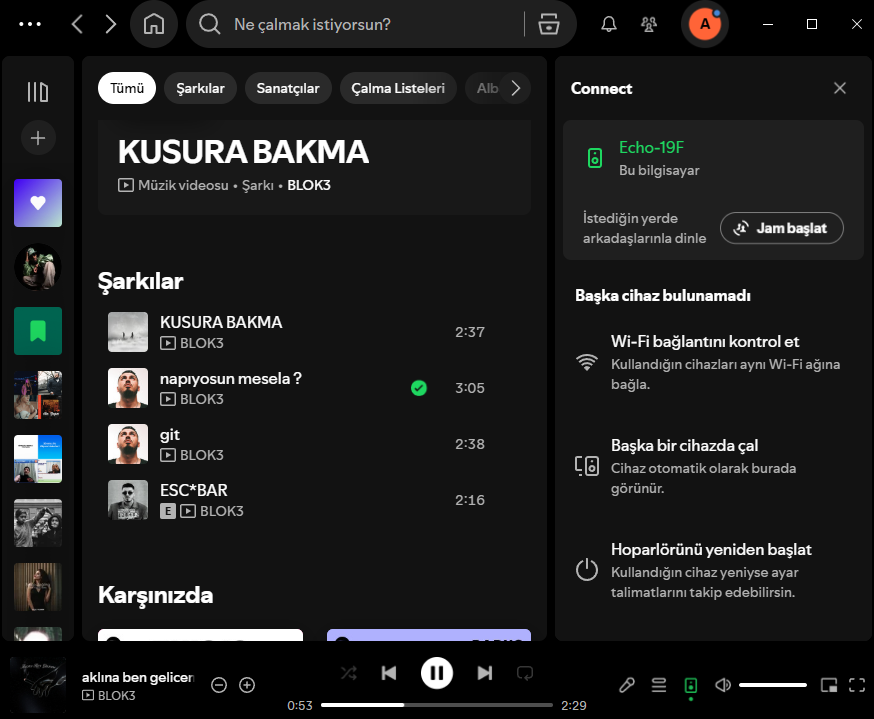The image size is (874, 719).
Task: Open 'Başka bir cihazda çal' help item
Action: tap(713, 466)
